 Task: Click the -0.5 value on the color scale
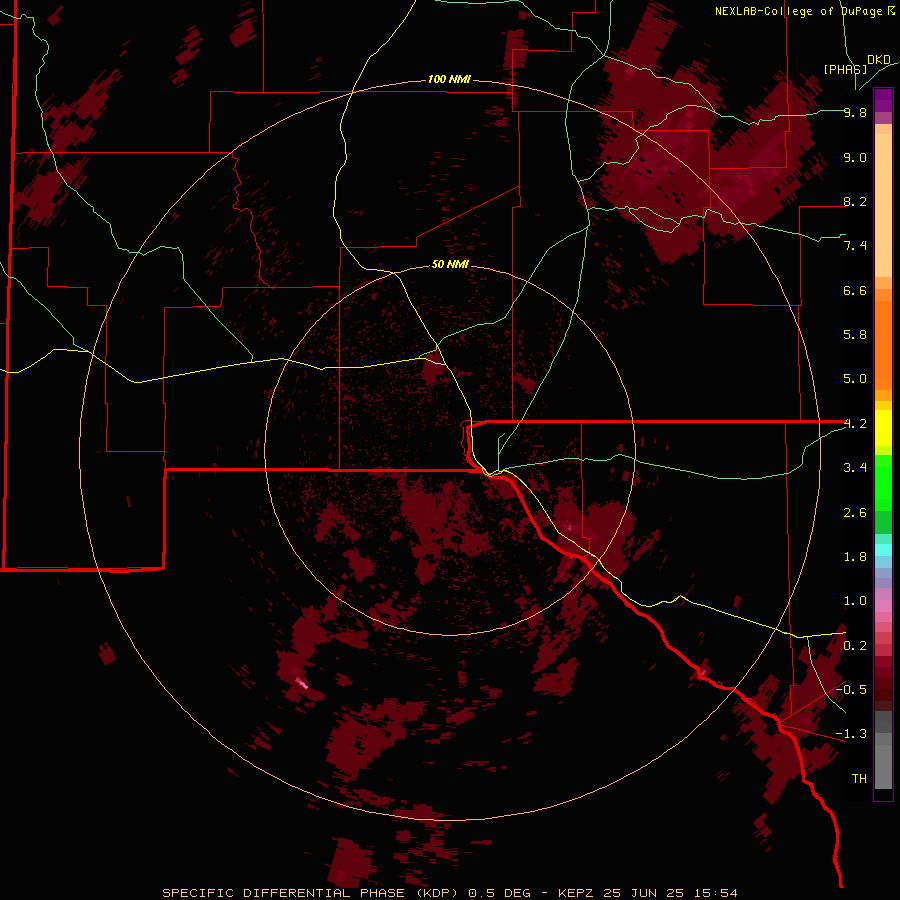(851, 689)
